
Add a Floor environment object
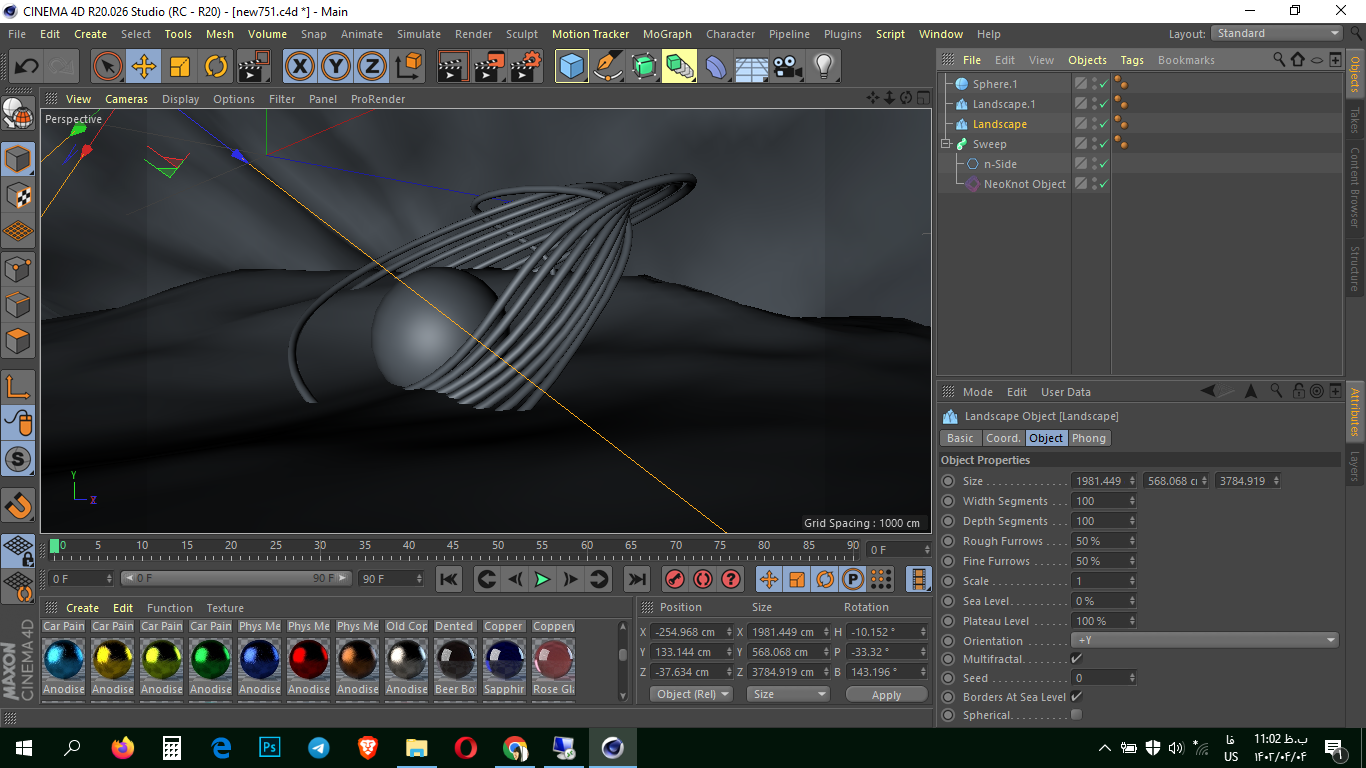[752, 67]
